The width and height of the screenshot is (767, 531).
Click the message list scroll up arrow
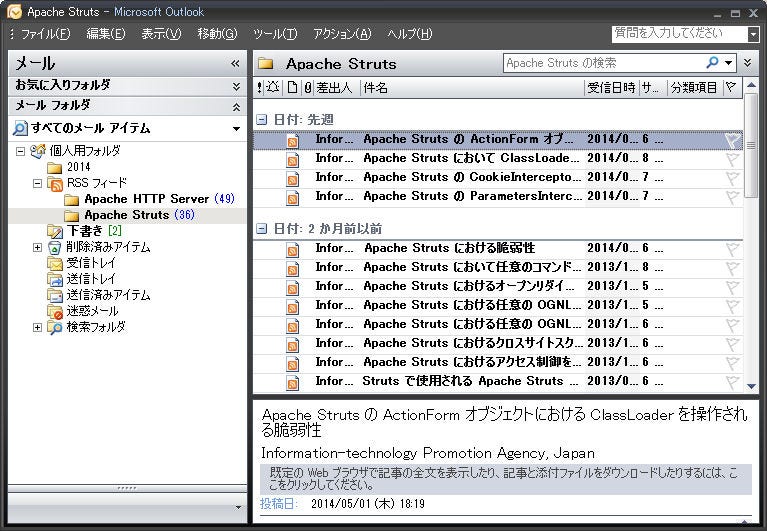[751, 85]
